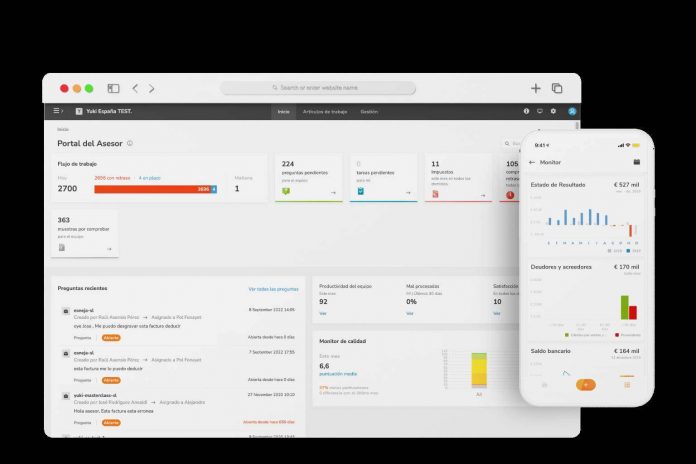Click the info icon in Yuki header
This screenshot has width=696, height=464.
point(526,111)
